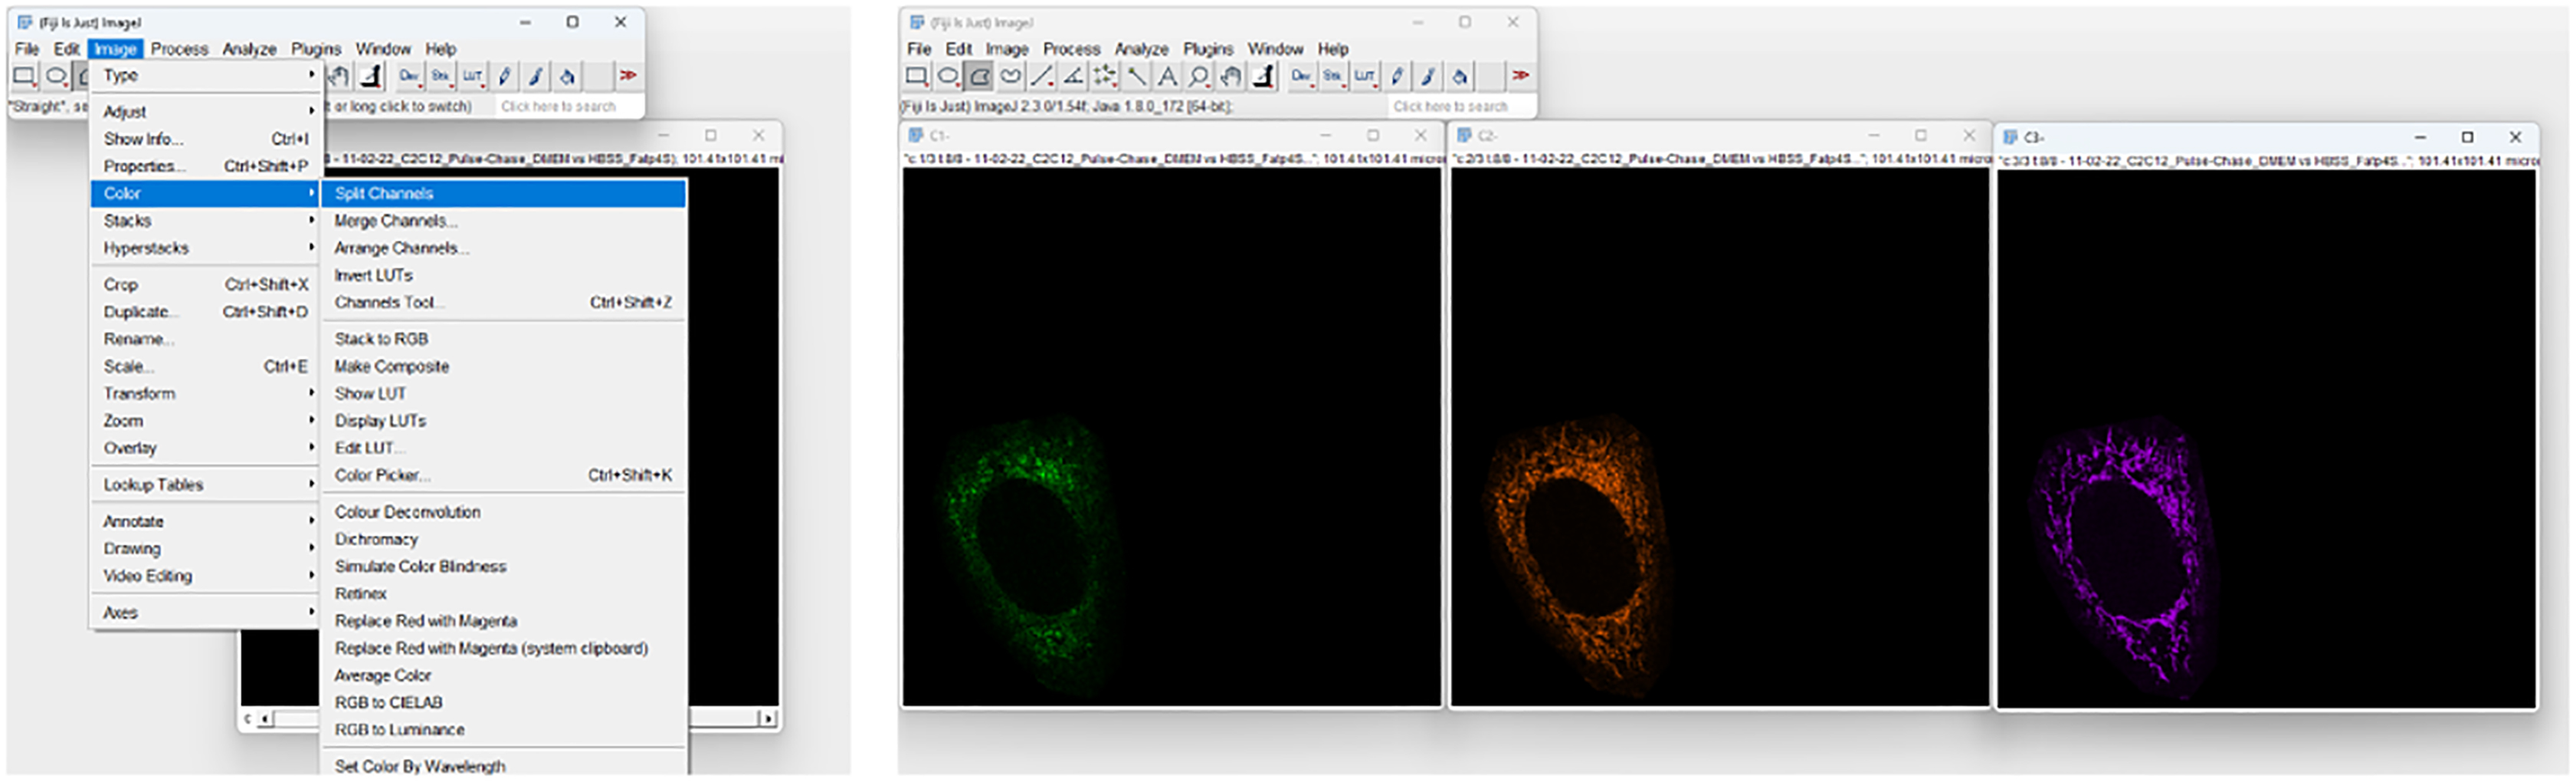Open the Plugins menu

point(1209,49)
